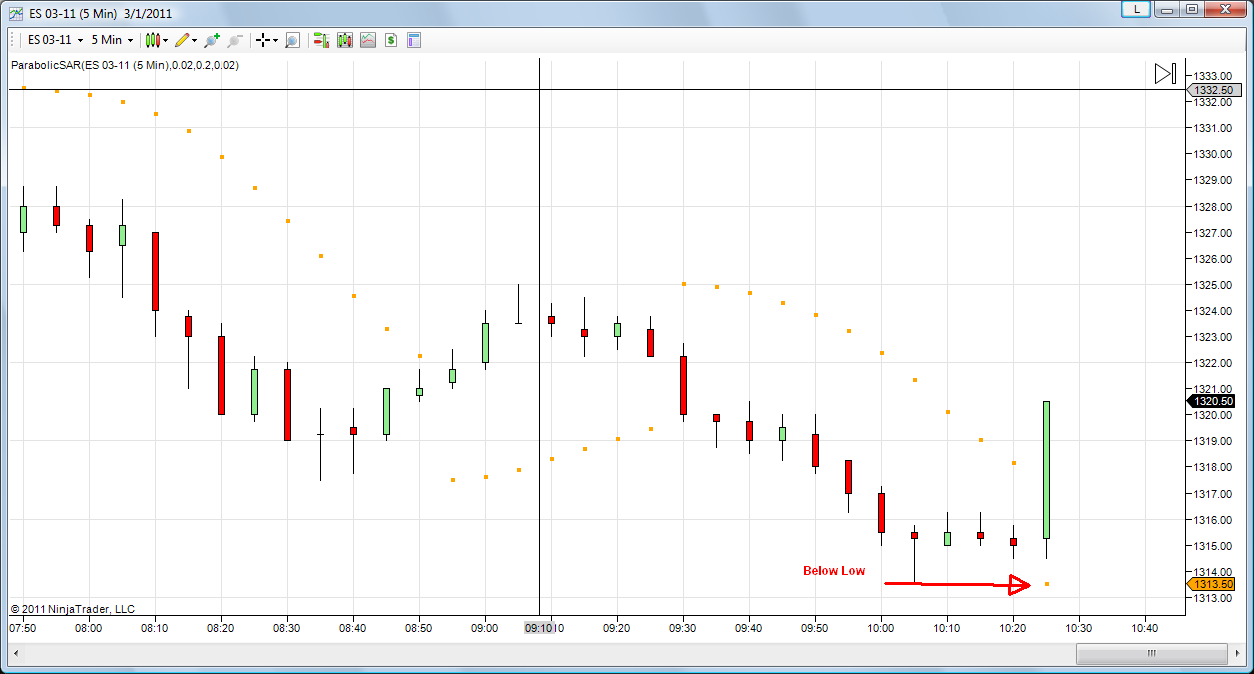Open the Chart Trader icon
This screenshot has width=1254, height=674.
pyautogui.click(x=321, y=40)
